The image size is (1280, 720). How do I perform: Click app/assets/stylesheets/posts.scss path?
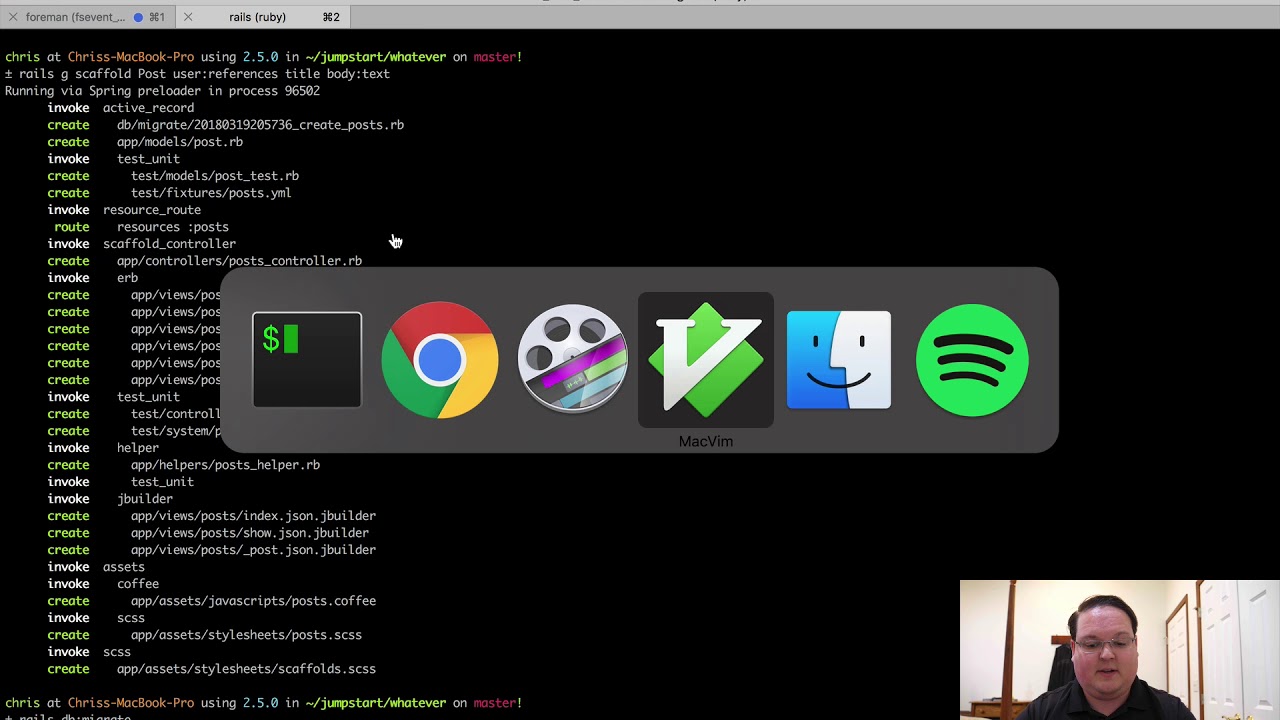(246, 635)
